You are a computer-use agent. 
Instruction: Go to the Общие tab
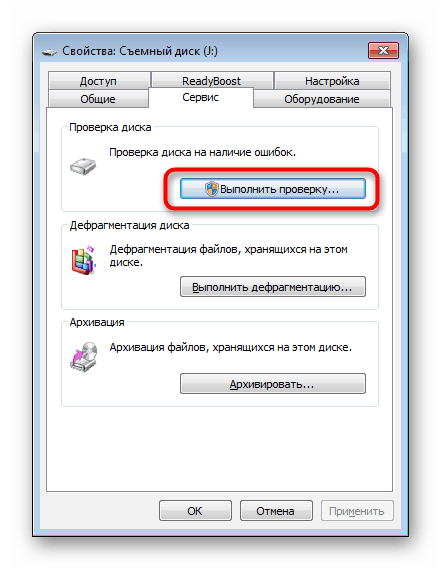[98, 99]
